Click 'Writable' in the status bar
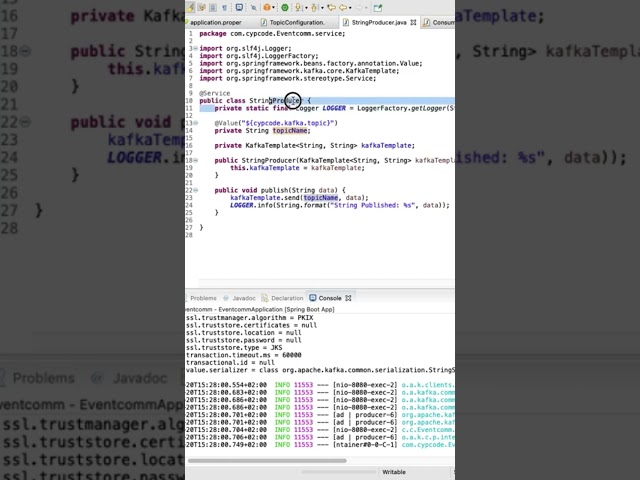Screen dimensions: 640x480 [394, 472]
